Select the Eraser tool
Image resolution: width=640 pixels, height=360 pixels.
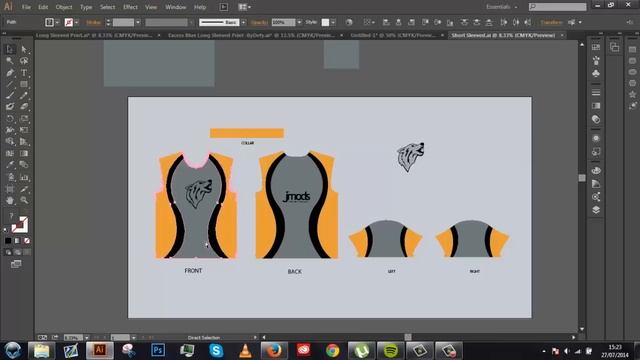[x=24, y=107]
